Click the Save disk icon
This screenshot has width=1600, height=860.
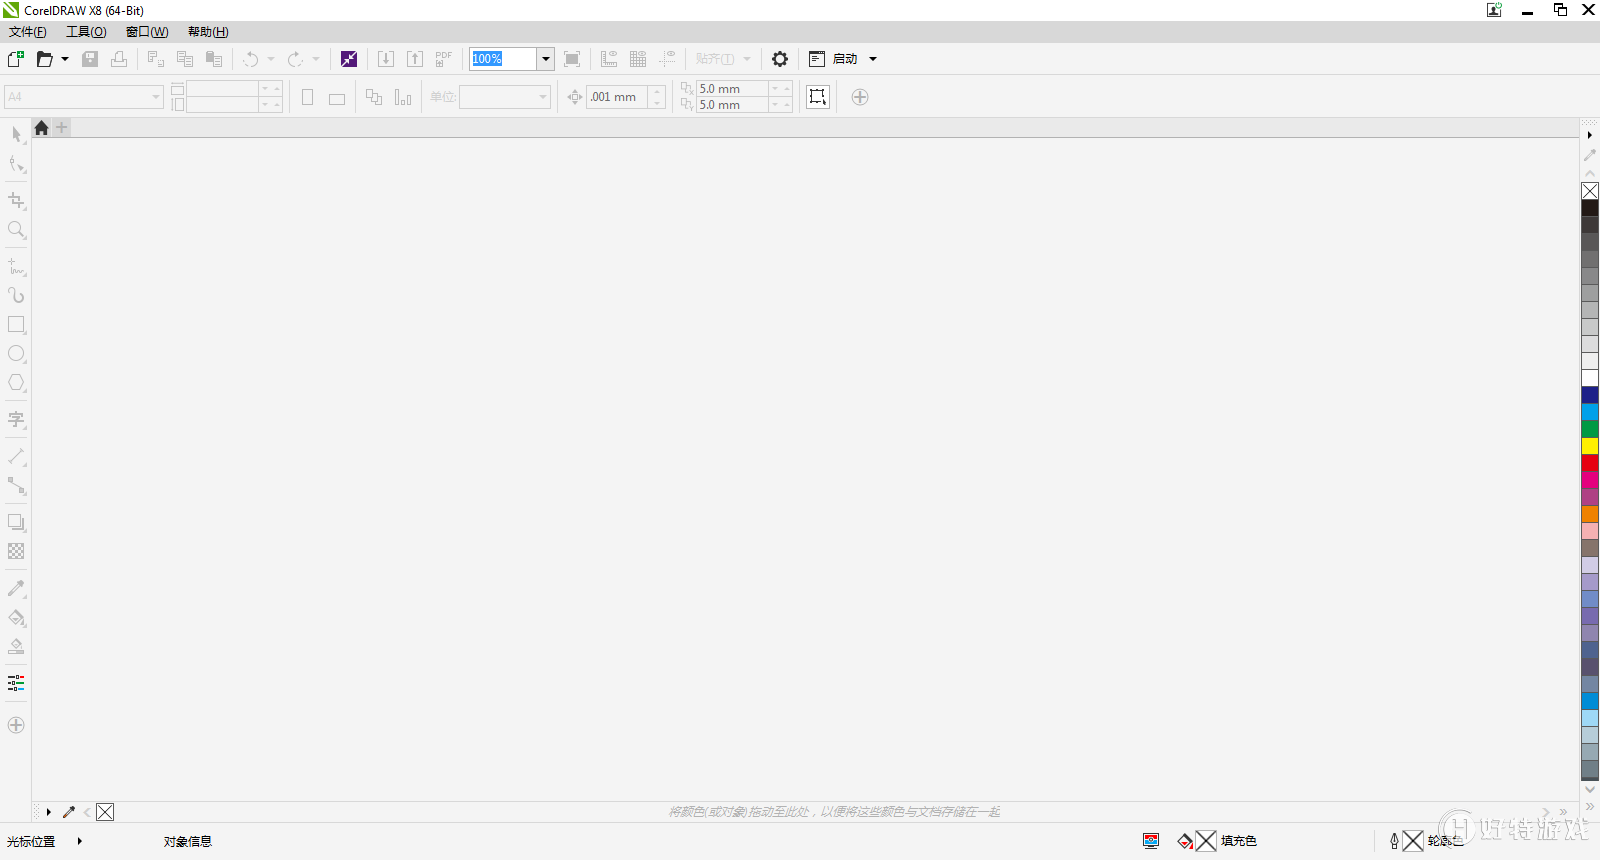tap(90, 59)
